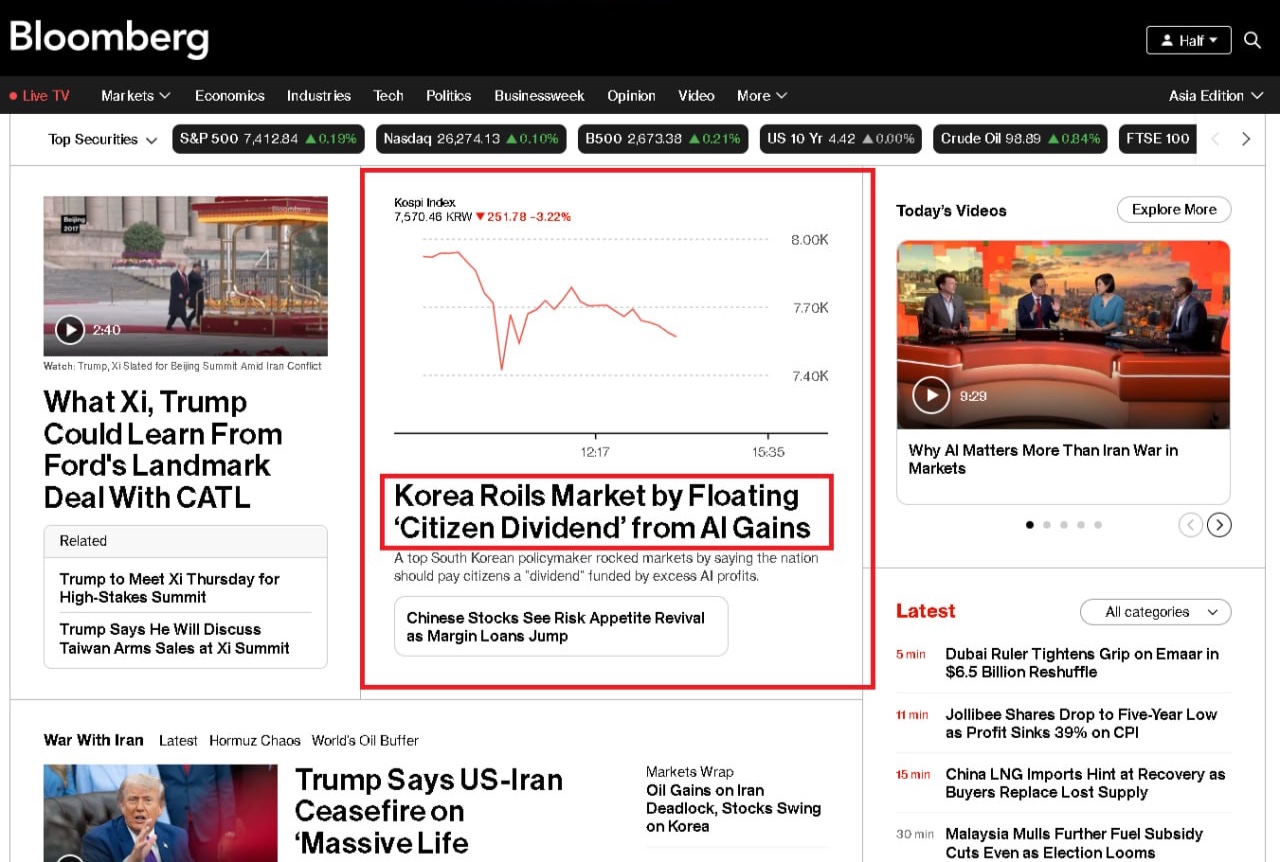Image resolution: width=1280 pixels, height=862 pixels.
Task: Select the B500 ticker chip
Action: coord(663,139)
